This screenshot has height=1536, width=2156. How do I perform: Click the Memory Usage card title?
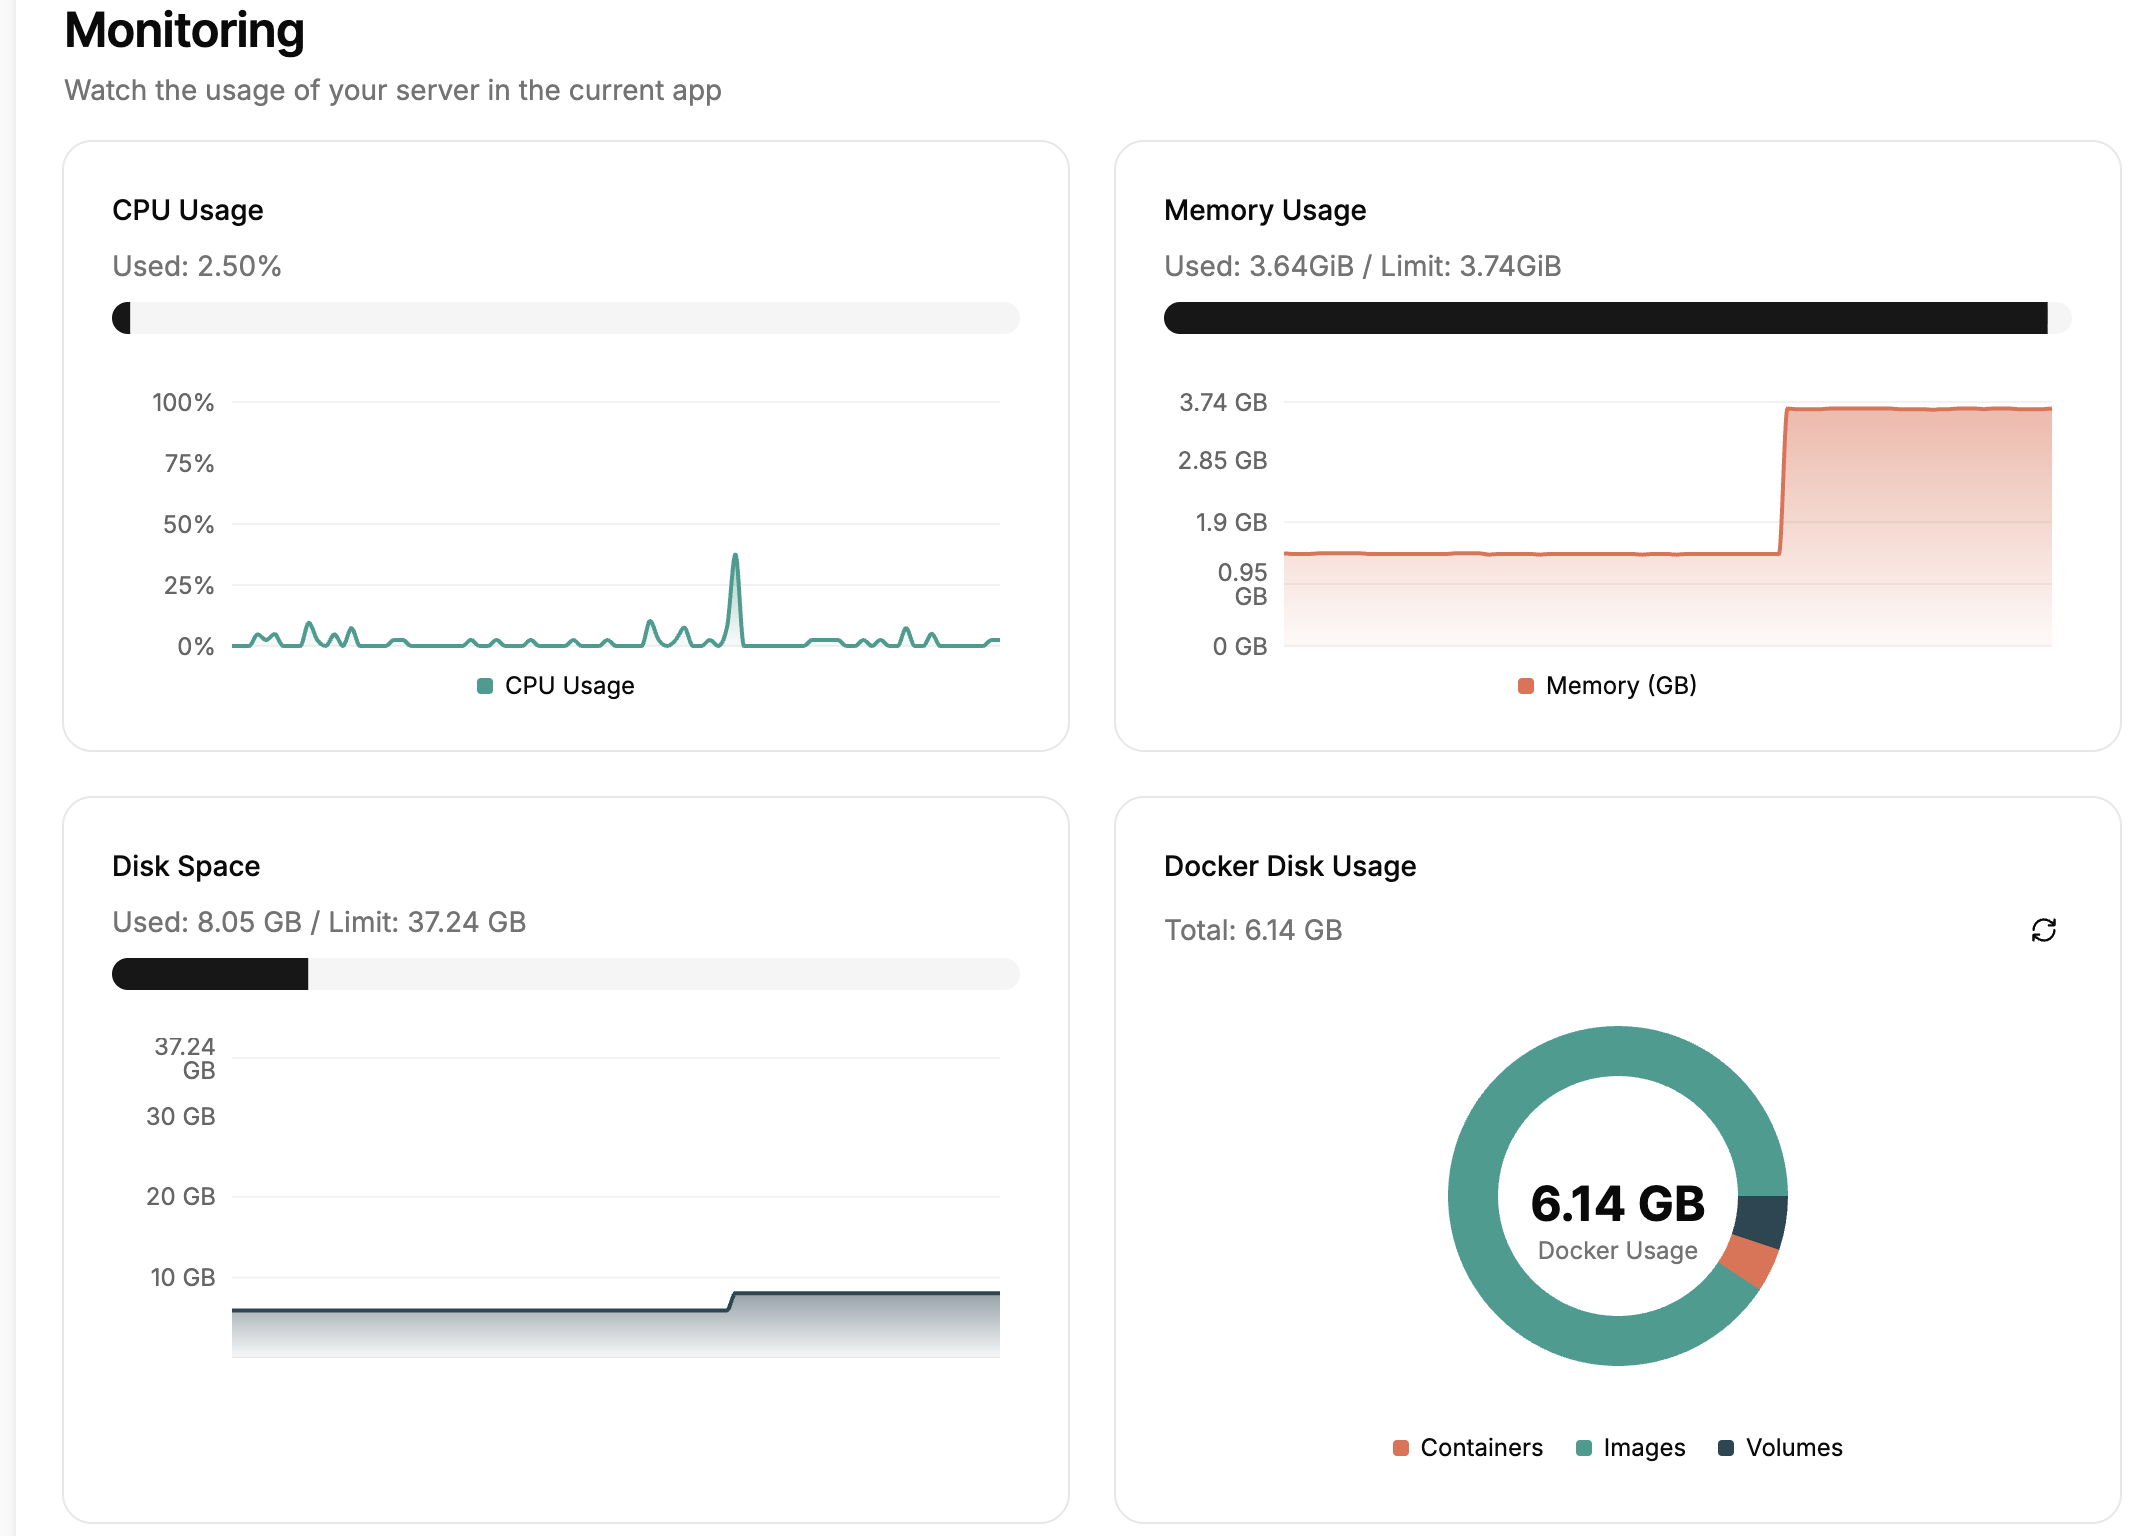1265,210
